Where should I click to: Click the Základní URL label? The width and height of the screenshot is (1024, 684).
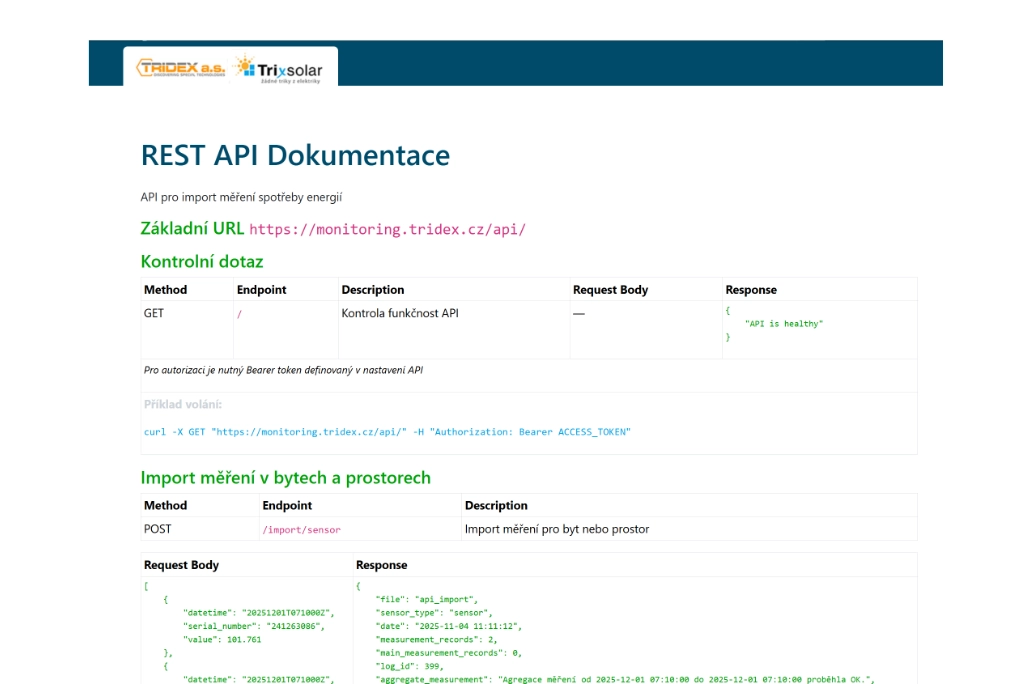tap(192, 229)
